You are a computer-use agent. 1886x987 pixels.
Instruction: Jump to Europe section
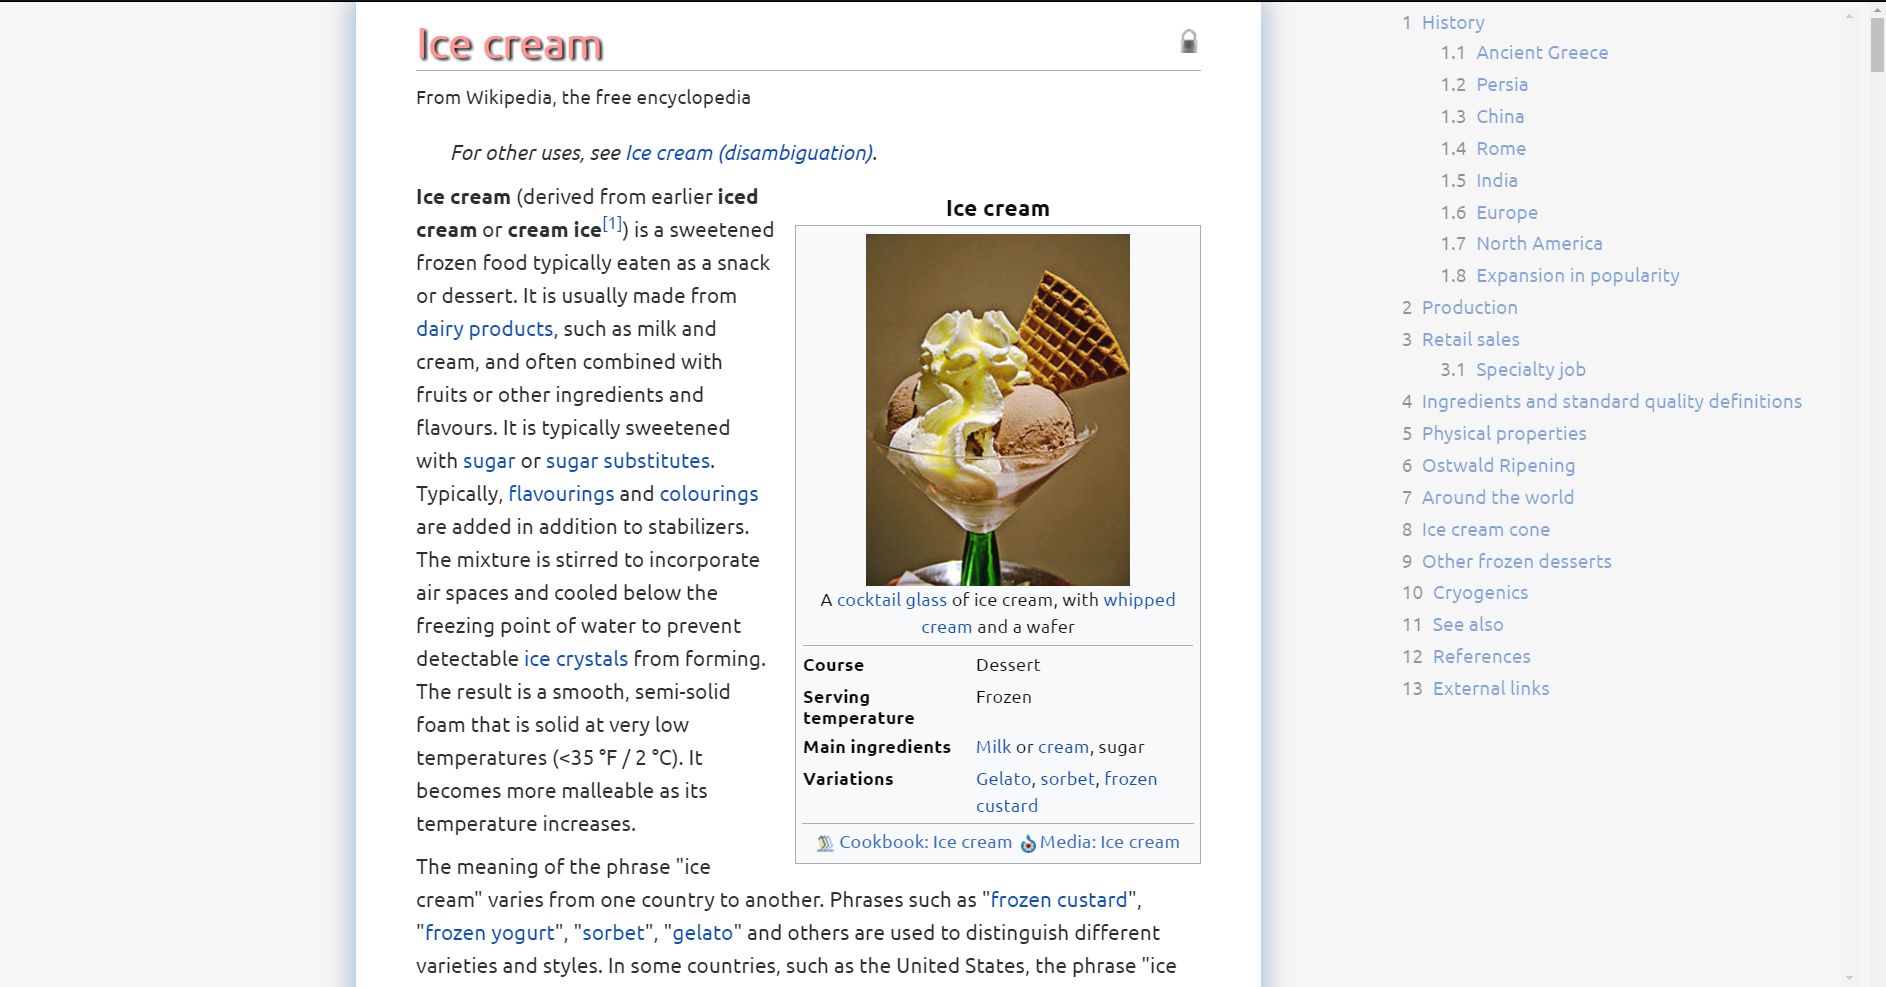pos(1507,213)
